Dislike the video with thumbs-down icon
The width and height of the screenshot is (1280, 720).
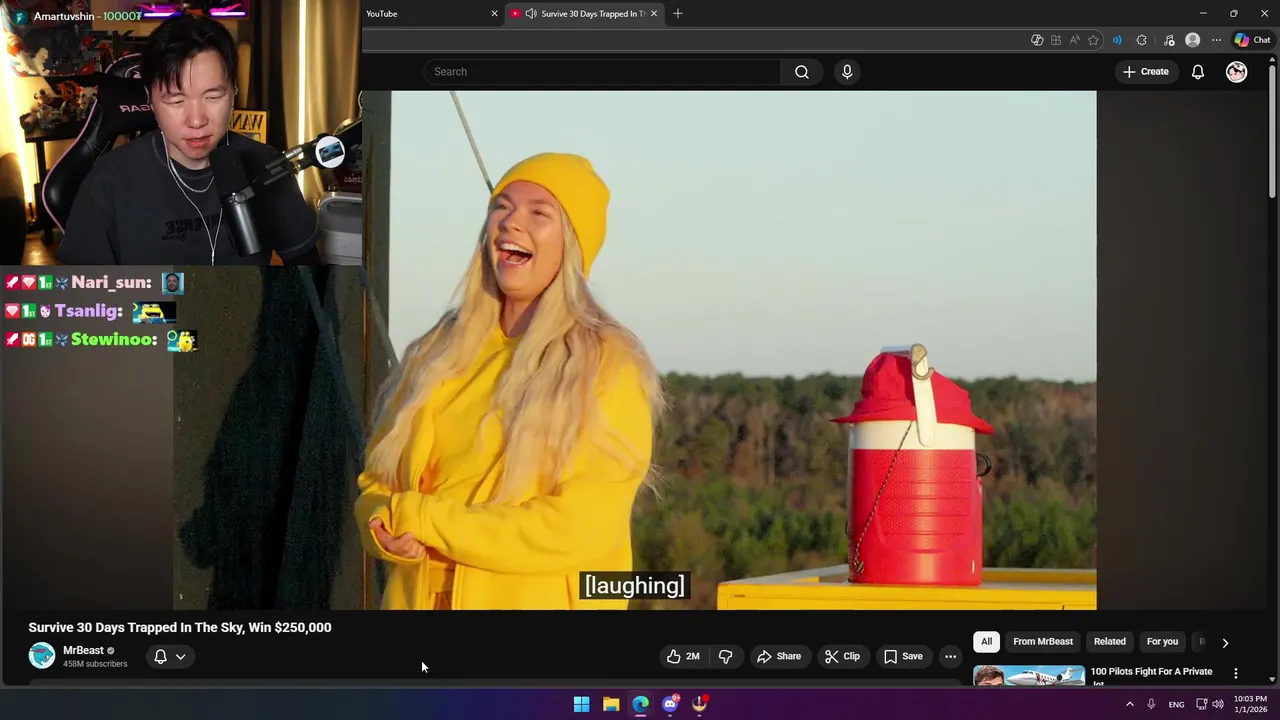[x=726, y=656]
